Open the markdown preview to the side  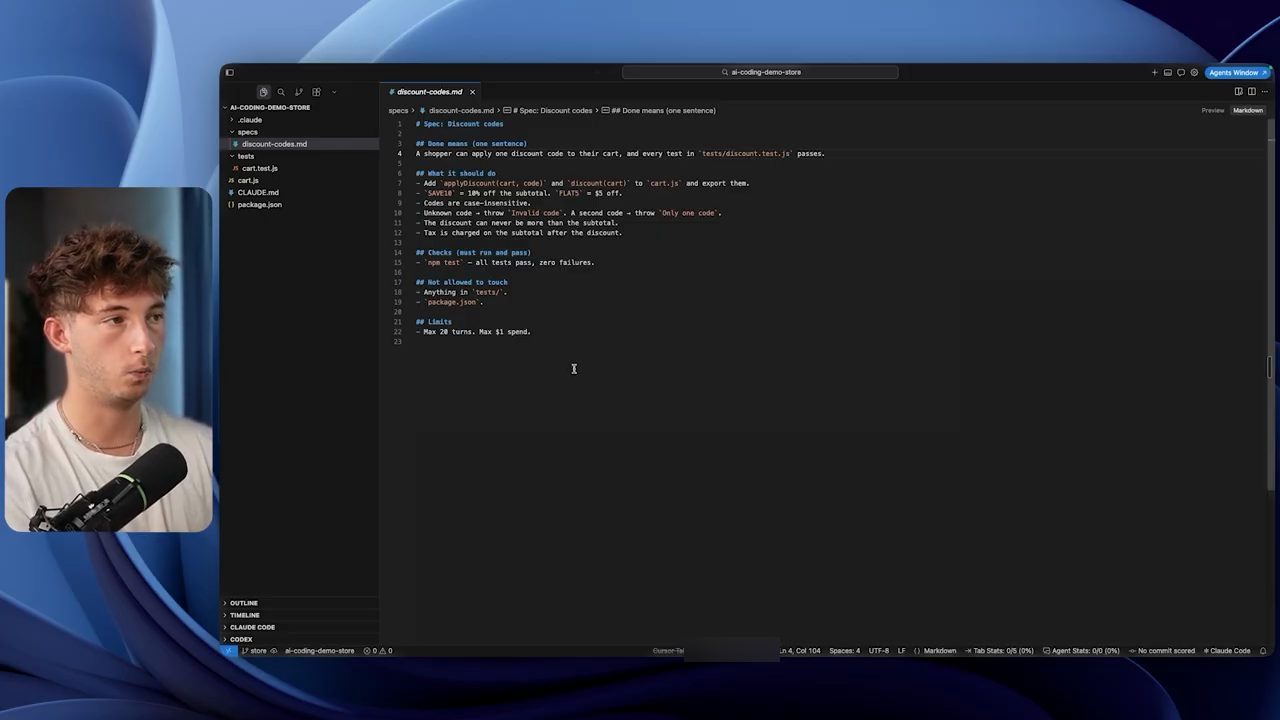[x=1238, y=92]
